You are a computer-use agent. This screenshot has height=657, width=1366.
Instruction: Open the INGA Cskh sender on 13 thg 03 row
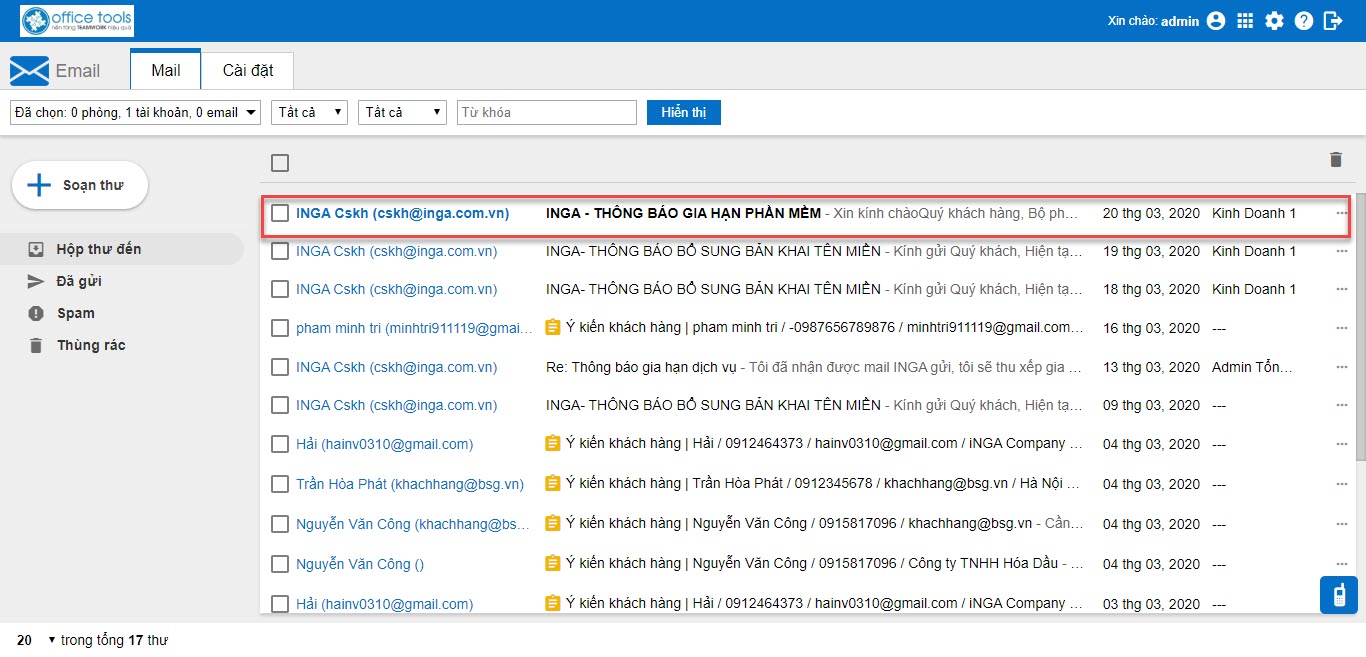pos(396,367)
